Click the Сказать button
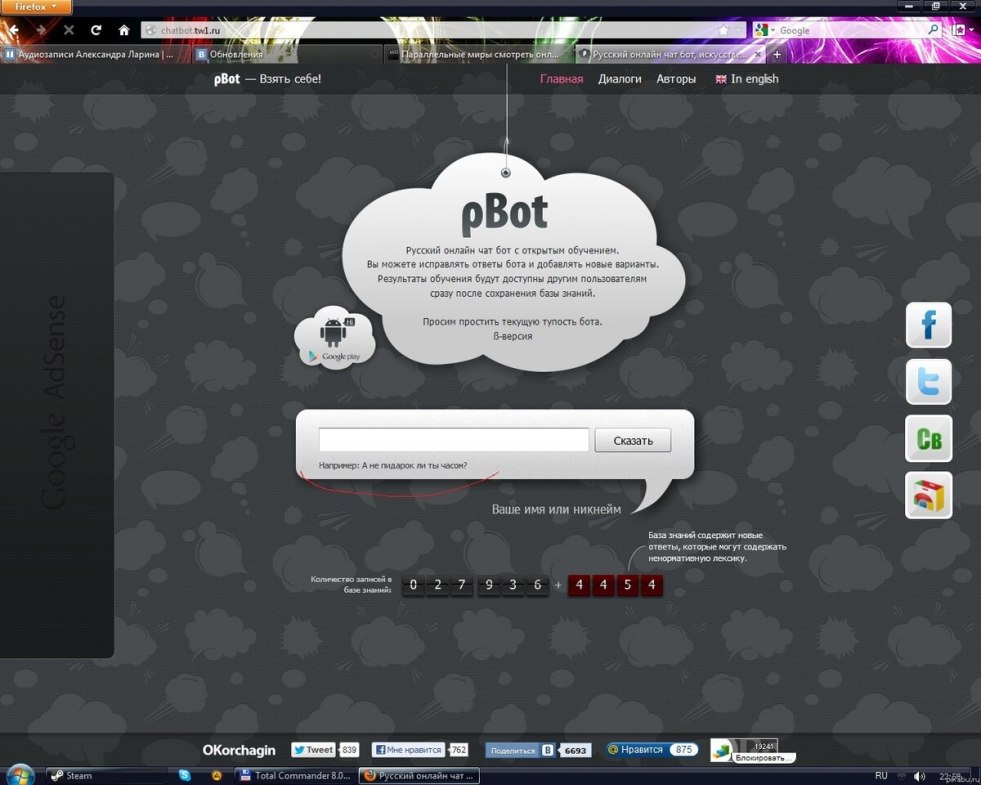 point(632,441)
